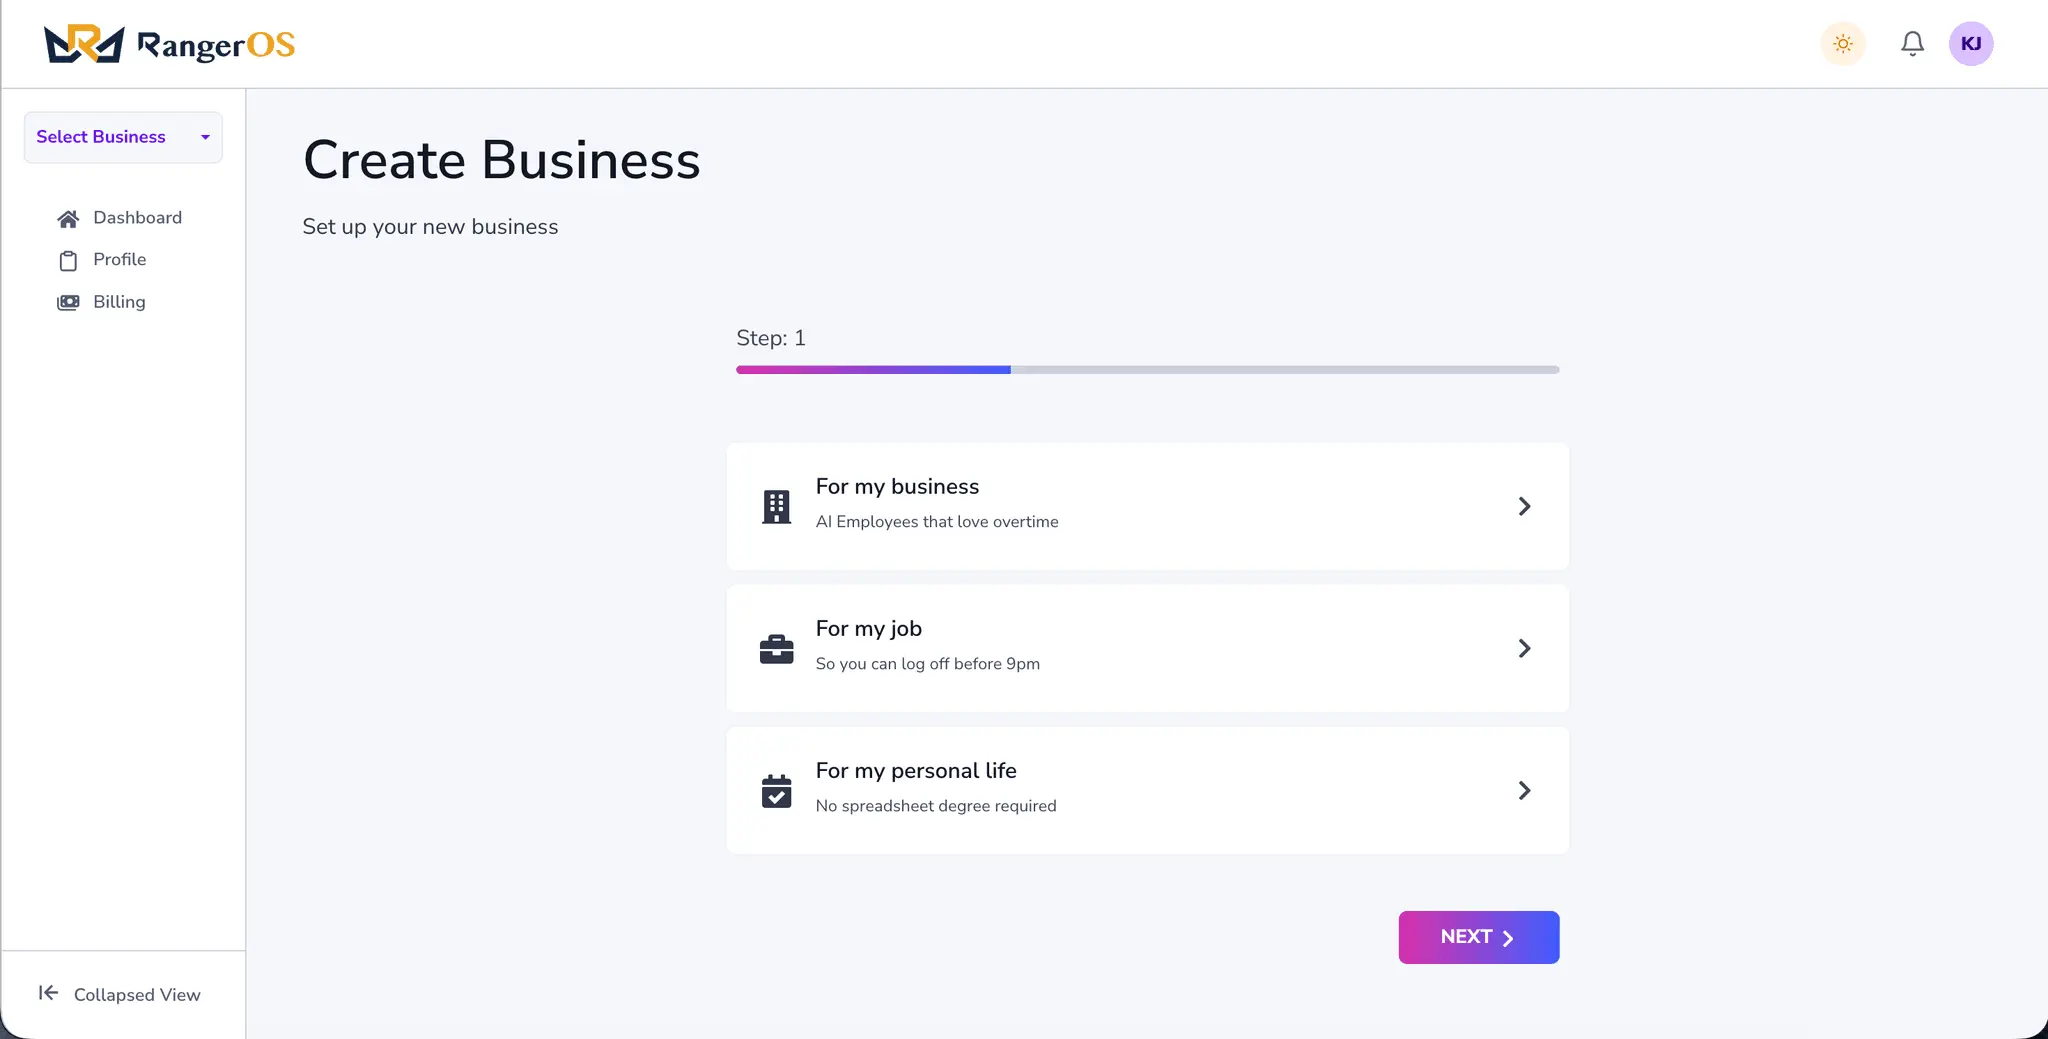Screen dimensions: 2048x1039
Task: Choose the For my business option
Action: (1147, 506)
